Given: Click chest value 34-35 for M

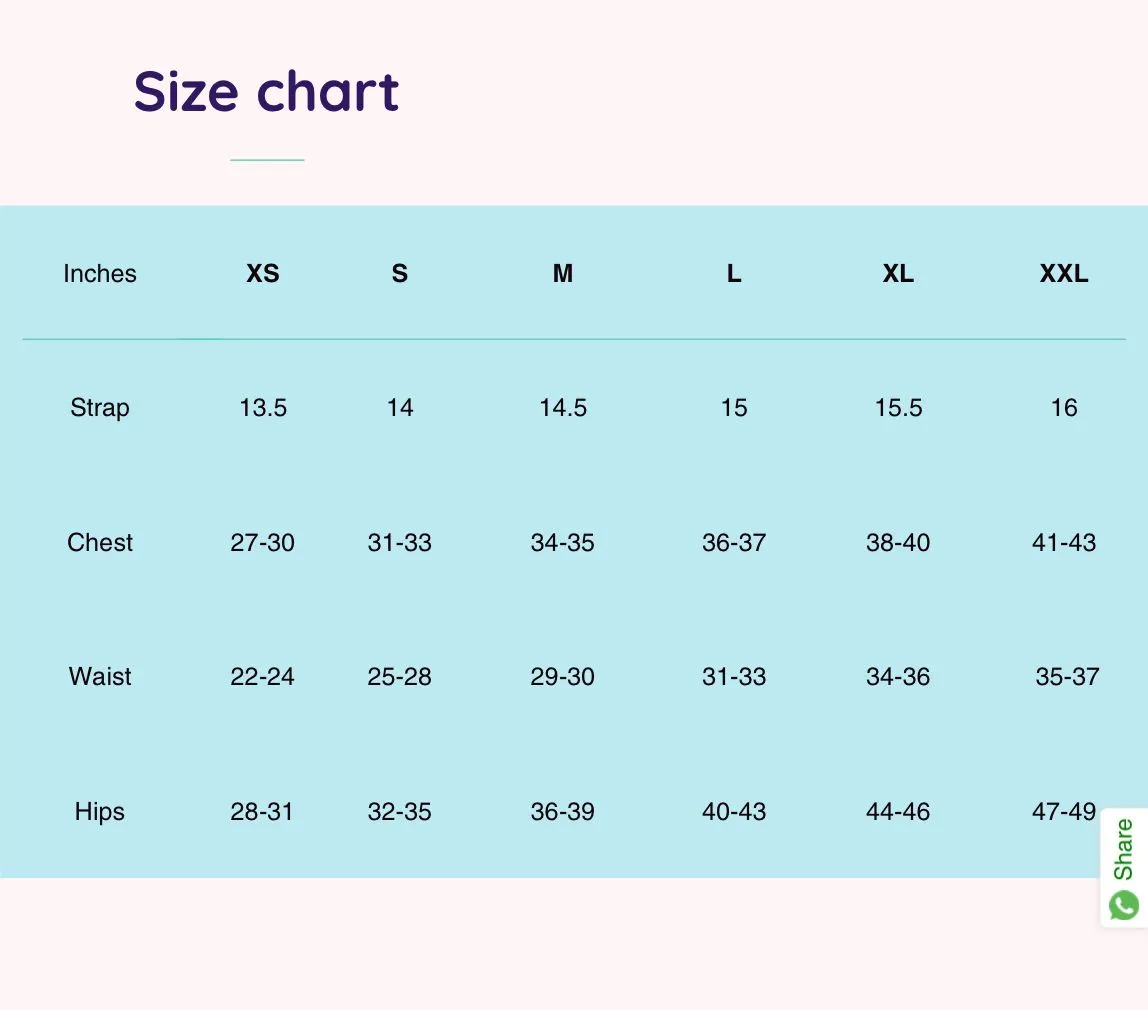Looking at the screenshot, I should [562, 542].
